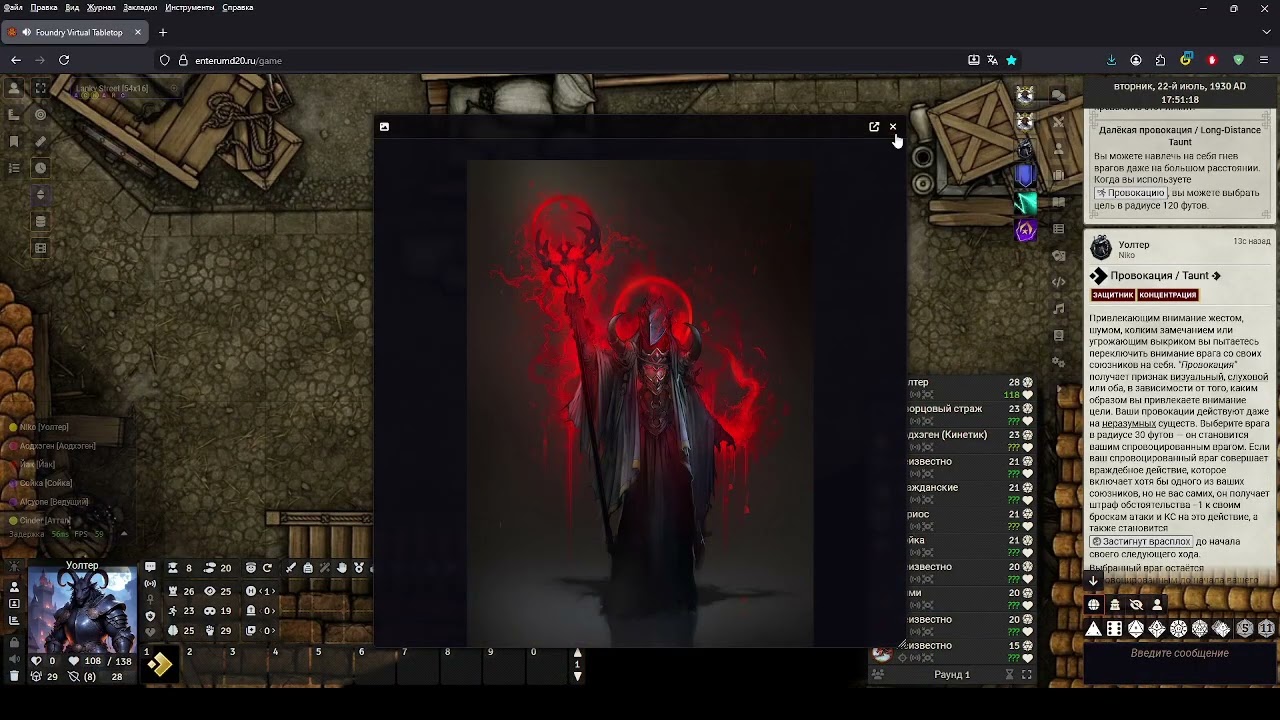1280x720 pixels.
Task: Open the Card Stacks sidebar tab
Action: (1059, 255)
